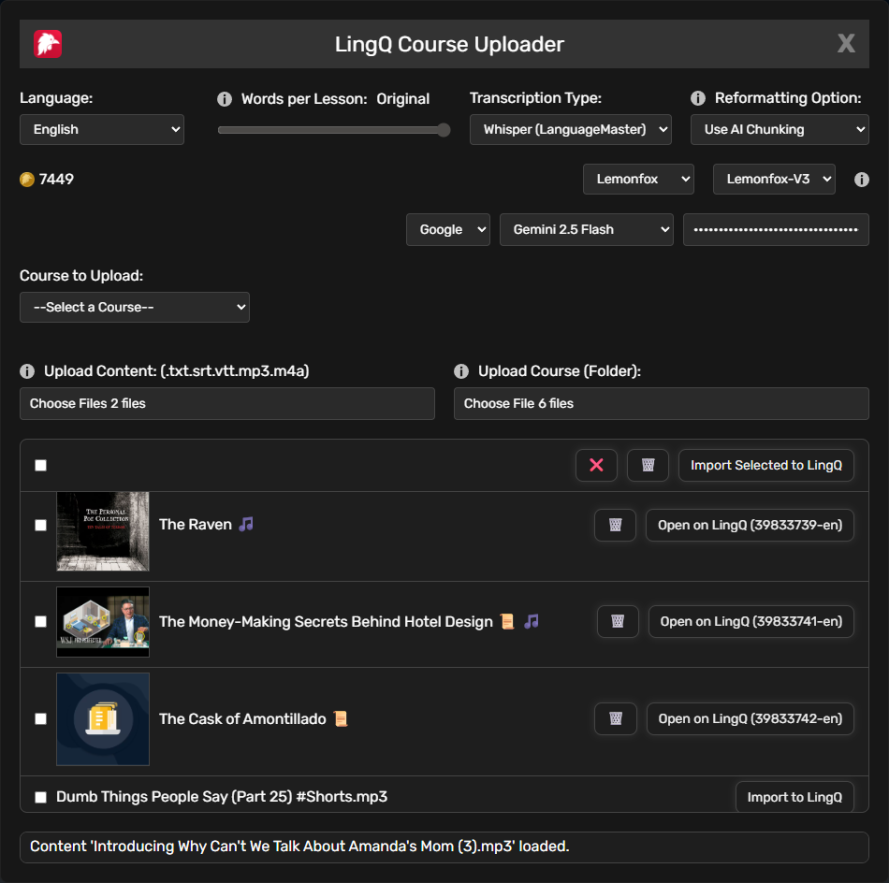The width and height of the screenshot is (889, 883).
Task: Click Import to LingQ for Dumb Things mp3
Action: 794,797
